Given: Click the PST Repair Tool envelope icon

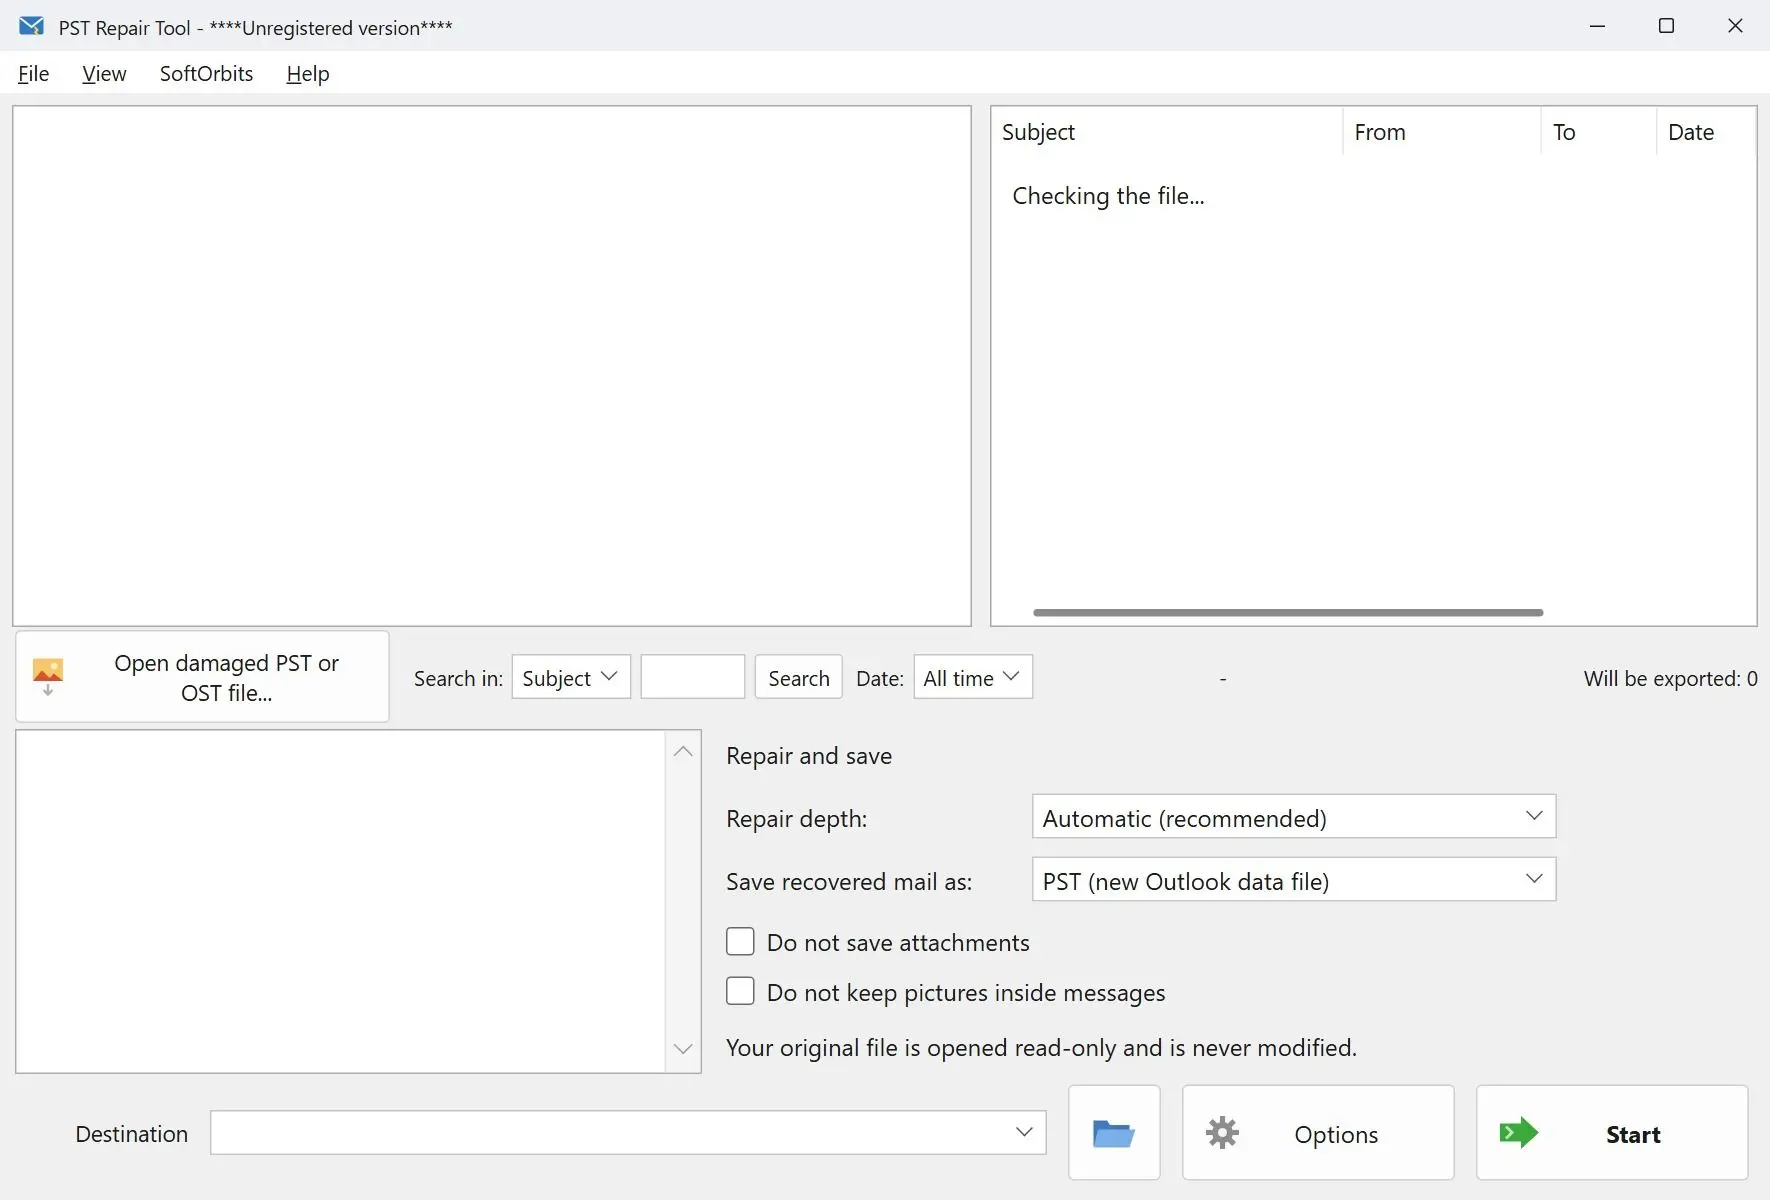Looking at the screenshot, I should (x=31, y=26).
